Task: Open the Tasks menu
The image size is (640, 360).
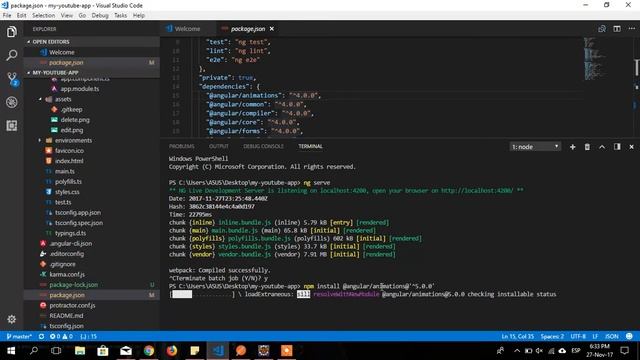Action: coord(120,16)
